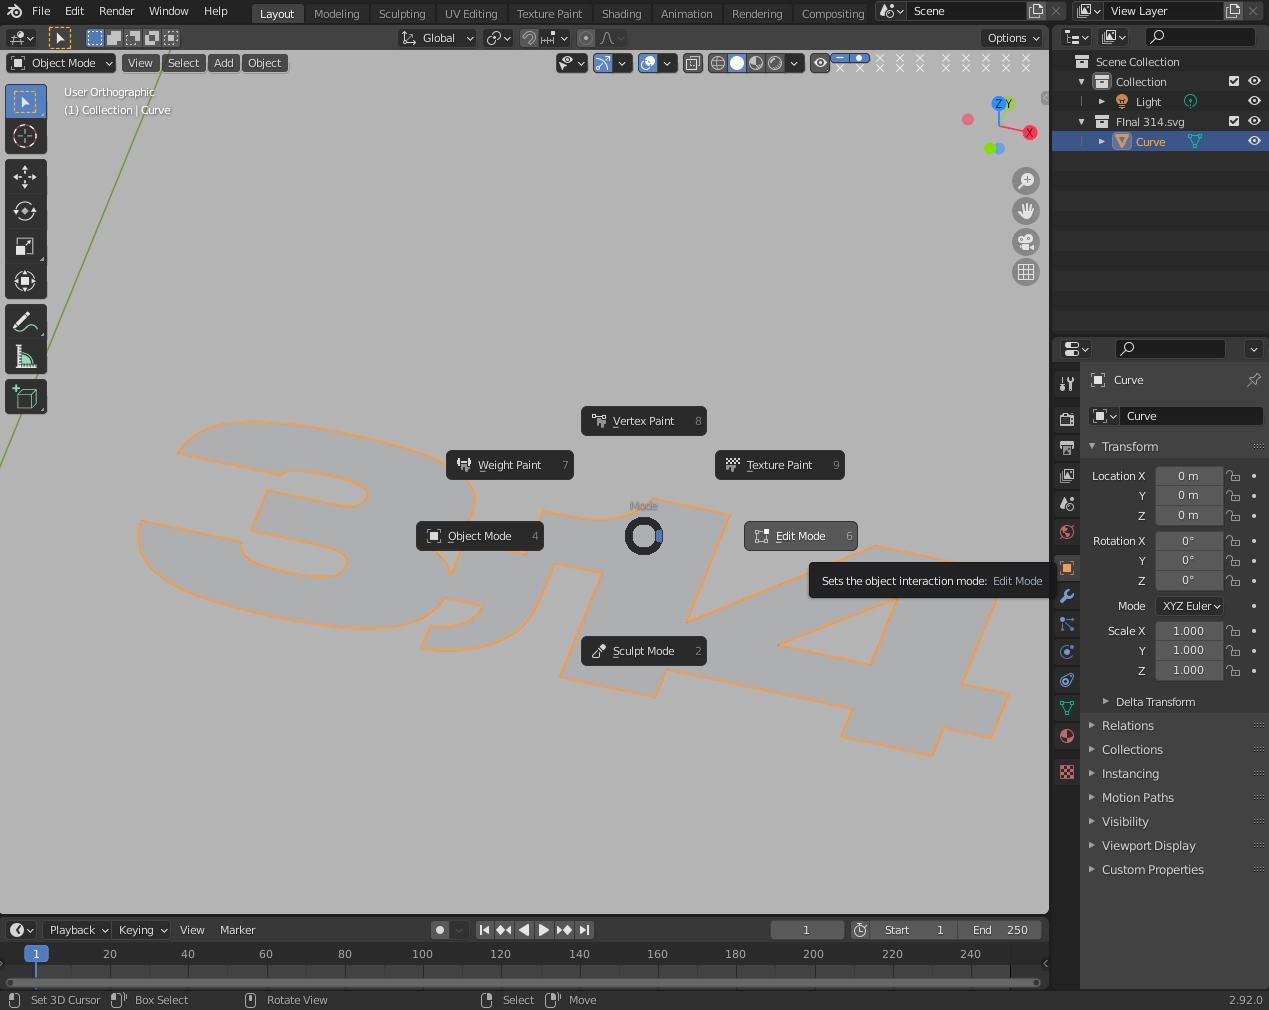Choose Edit Mode in the pie menu
This screenshot has height=1010, width=1269.
click(801, 536)
